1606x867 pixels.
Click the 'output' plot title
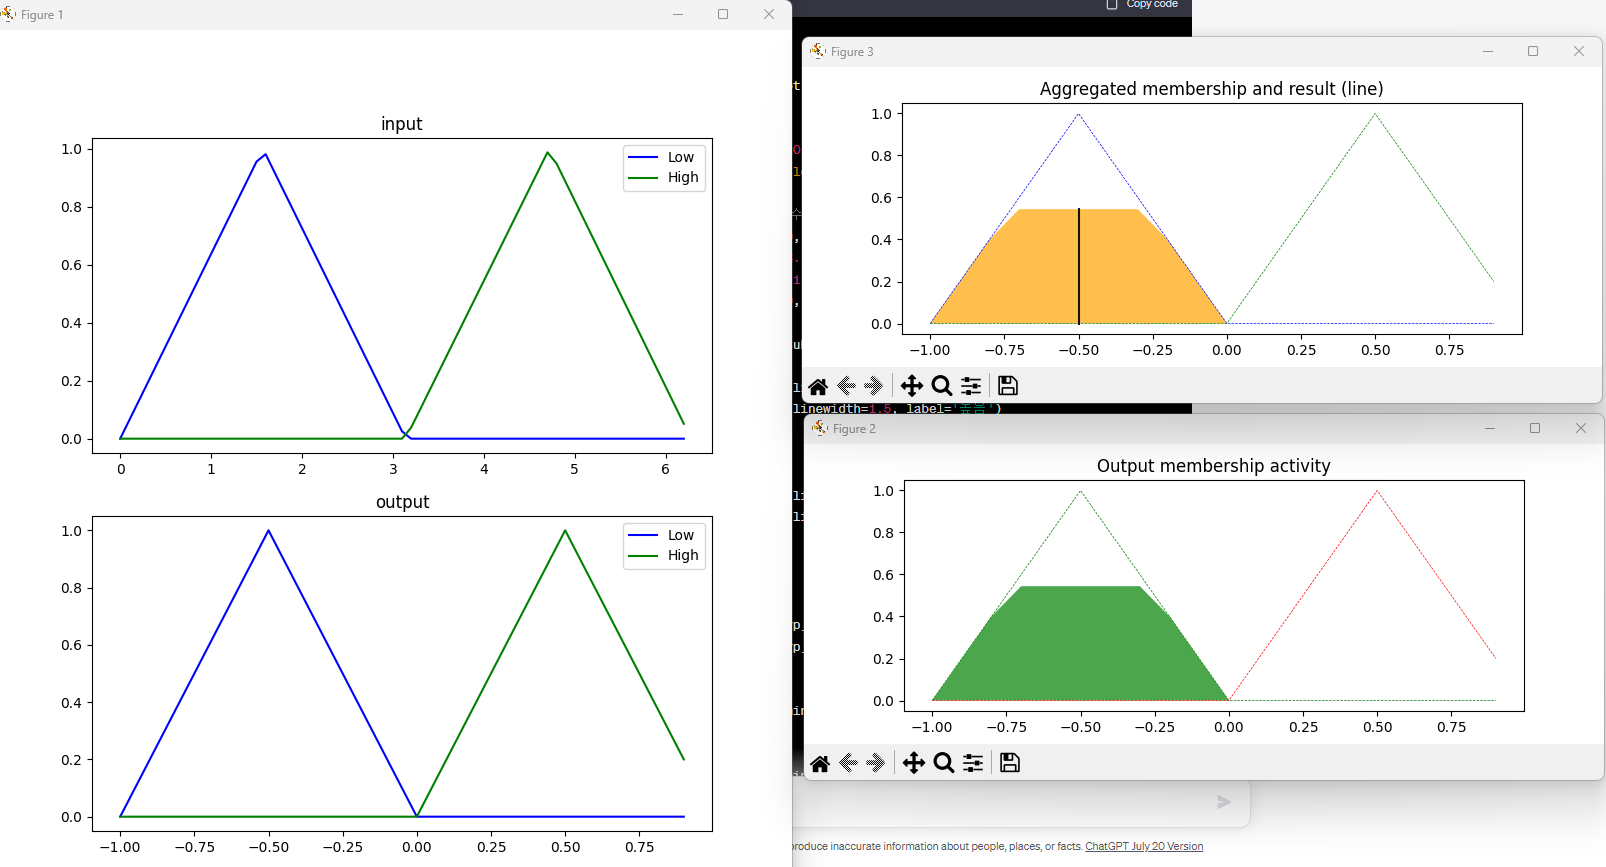tap(402, 502)
